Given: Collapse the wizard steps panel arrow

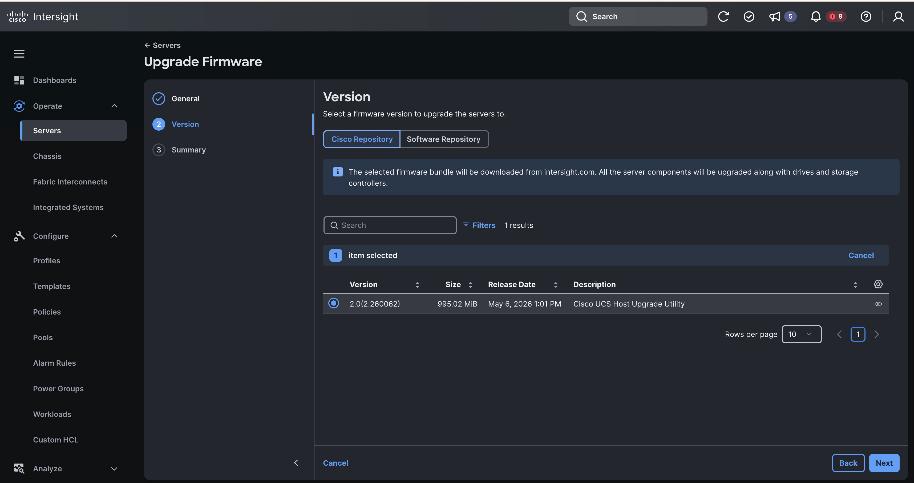Looking at the screenshot, I should tap(296, 463).
